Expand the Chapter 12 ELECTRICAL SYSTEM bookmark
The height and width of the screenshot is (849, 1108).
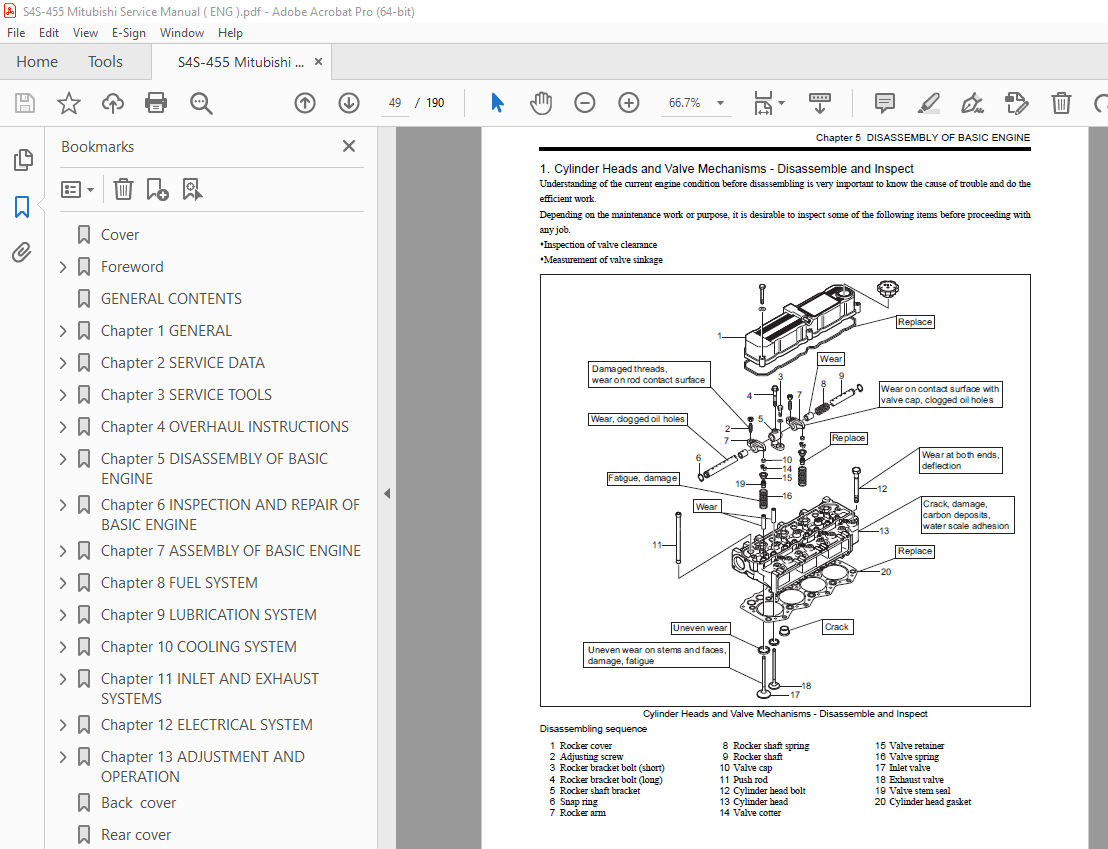click(62, 724)
